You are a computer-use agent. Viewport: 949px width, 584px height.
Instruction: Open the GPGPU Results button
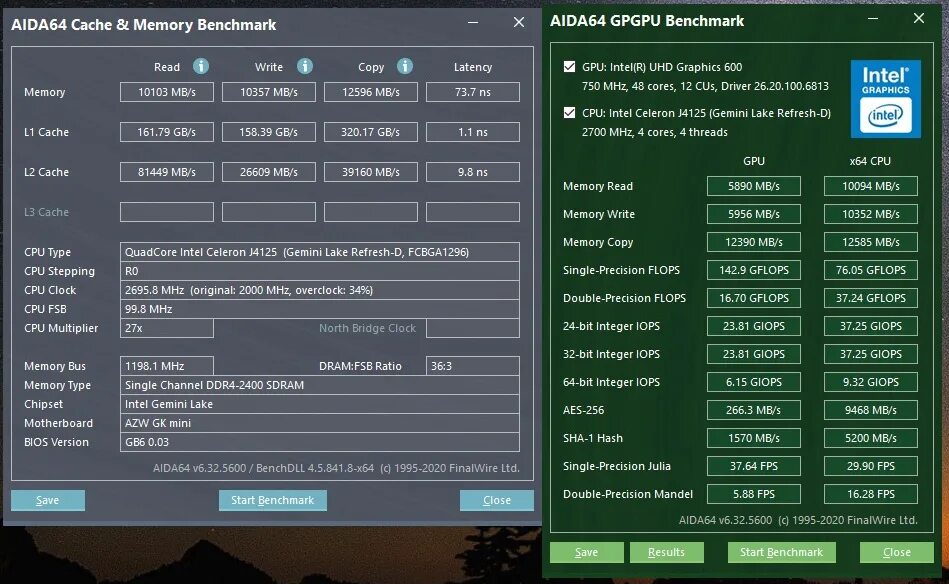point(666,552)
